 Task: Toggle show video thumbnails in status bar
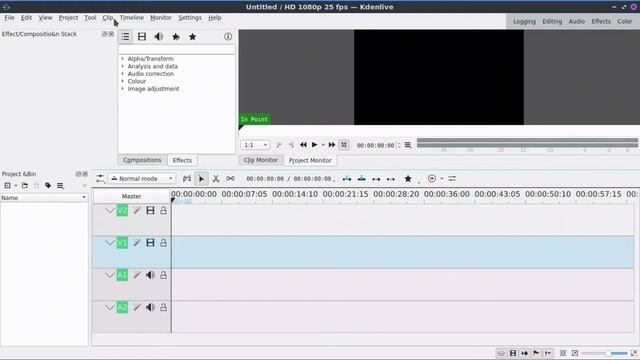point(513,353)
